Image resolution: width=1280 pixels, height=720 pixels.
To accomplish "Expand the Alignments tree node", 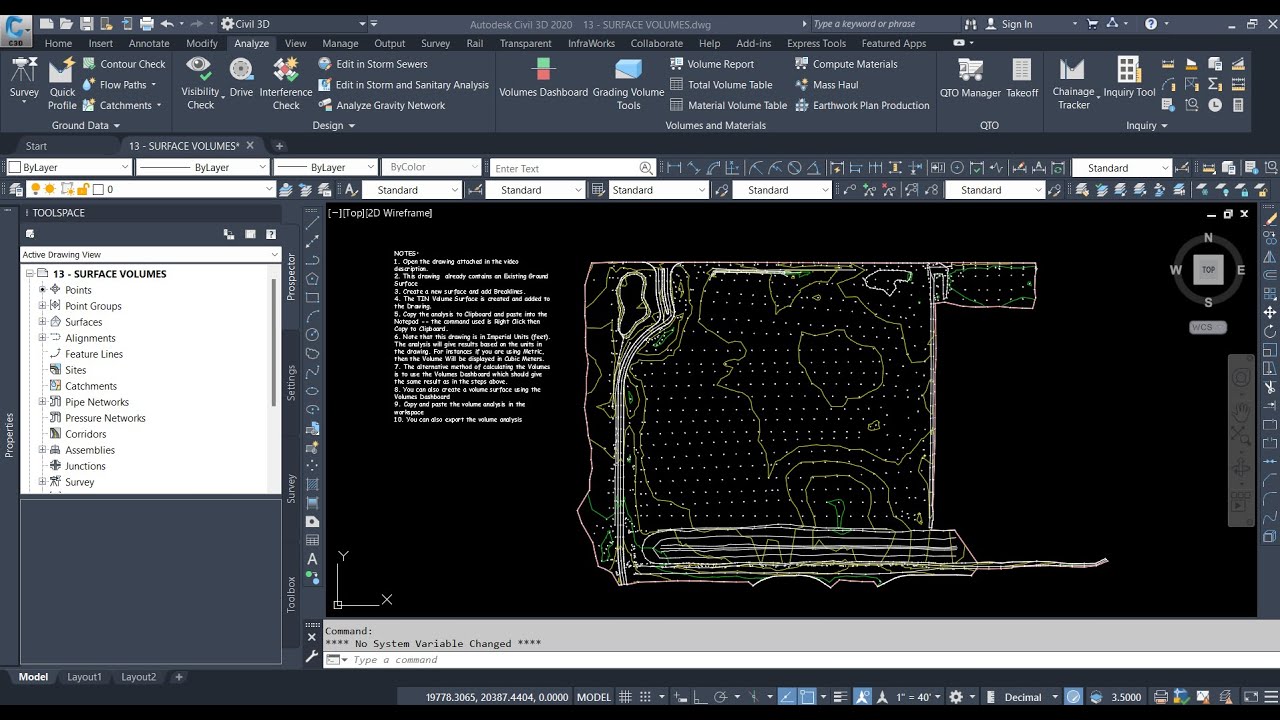I will tap(43, 338).
